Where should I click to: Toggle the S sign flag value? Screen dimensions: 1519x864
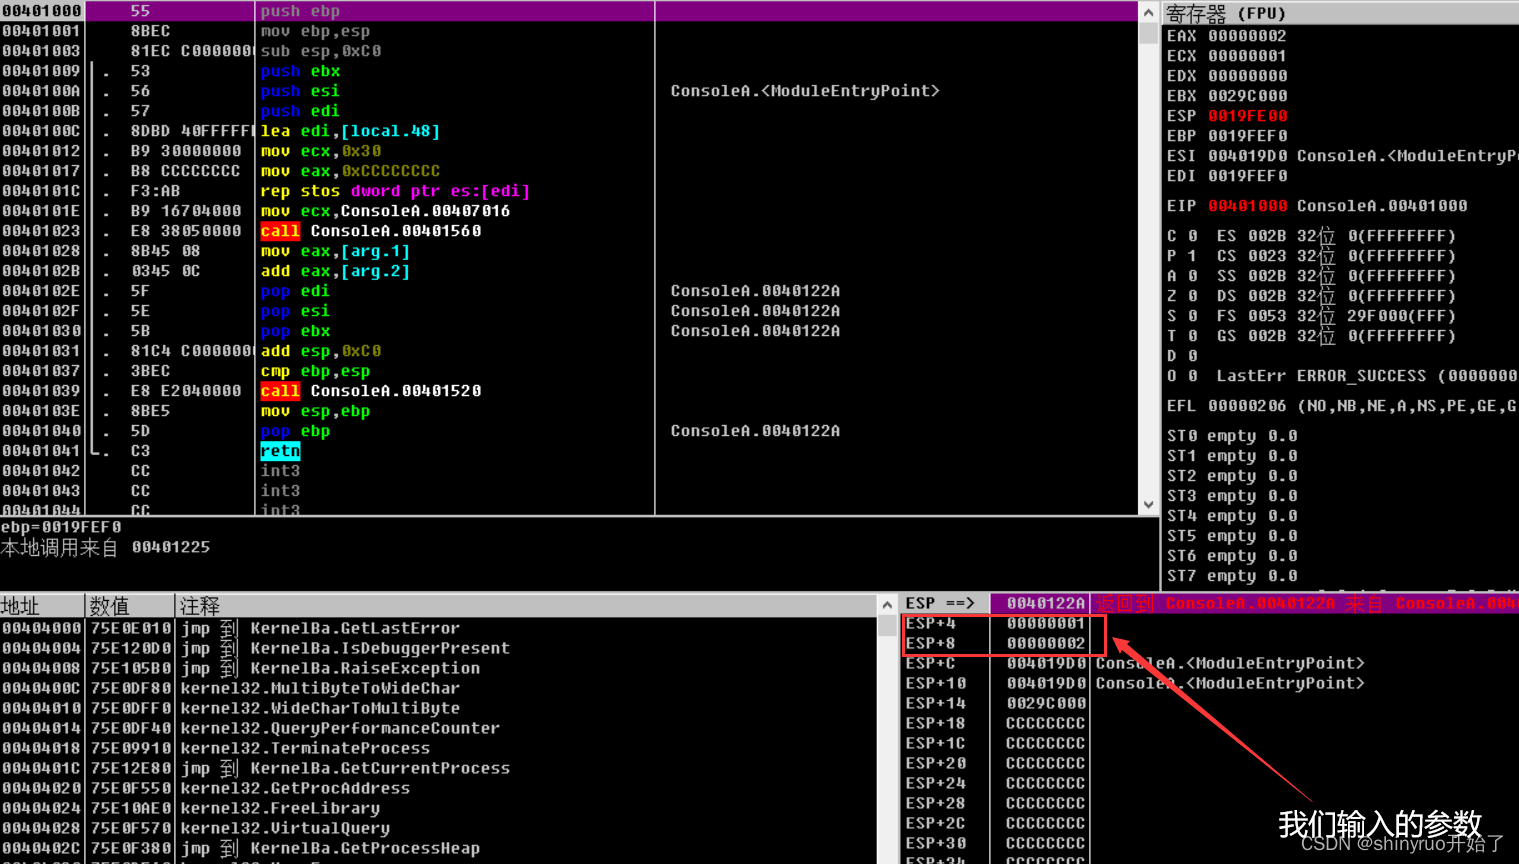coord(1192,316)
